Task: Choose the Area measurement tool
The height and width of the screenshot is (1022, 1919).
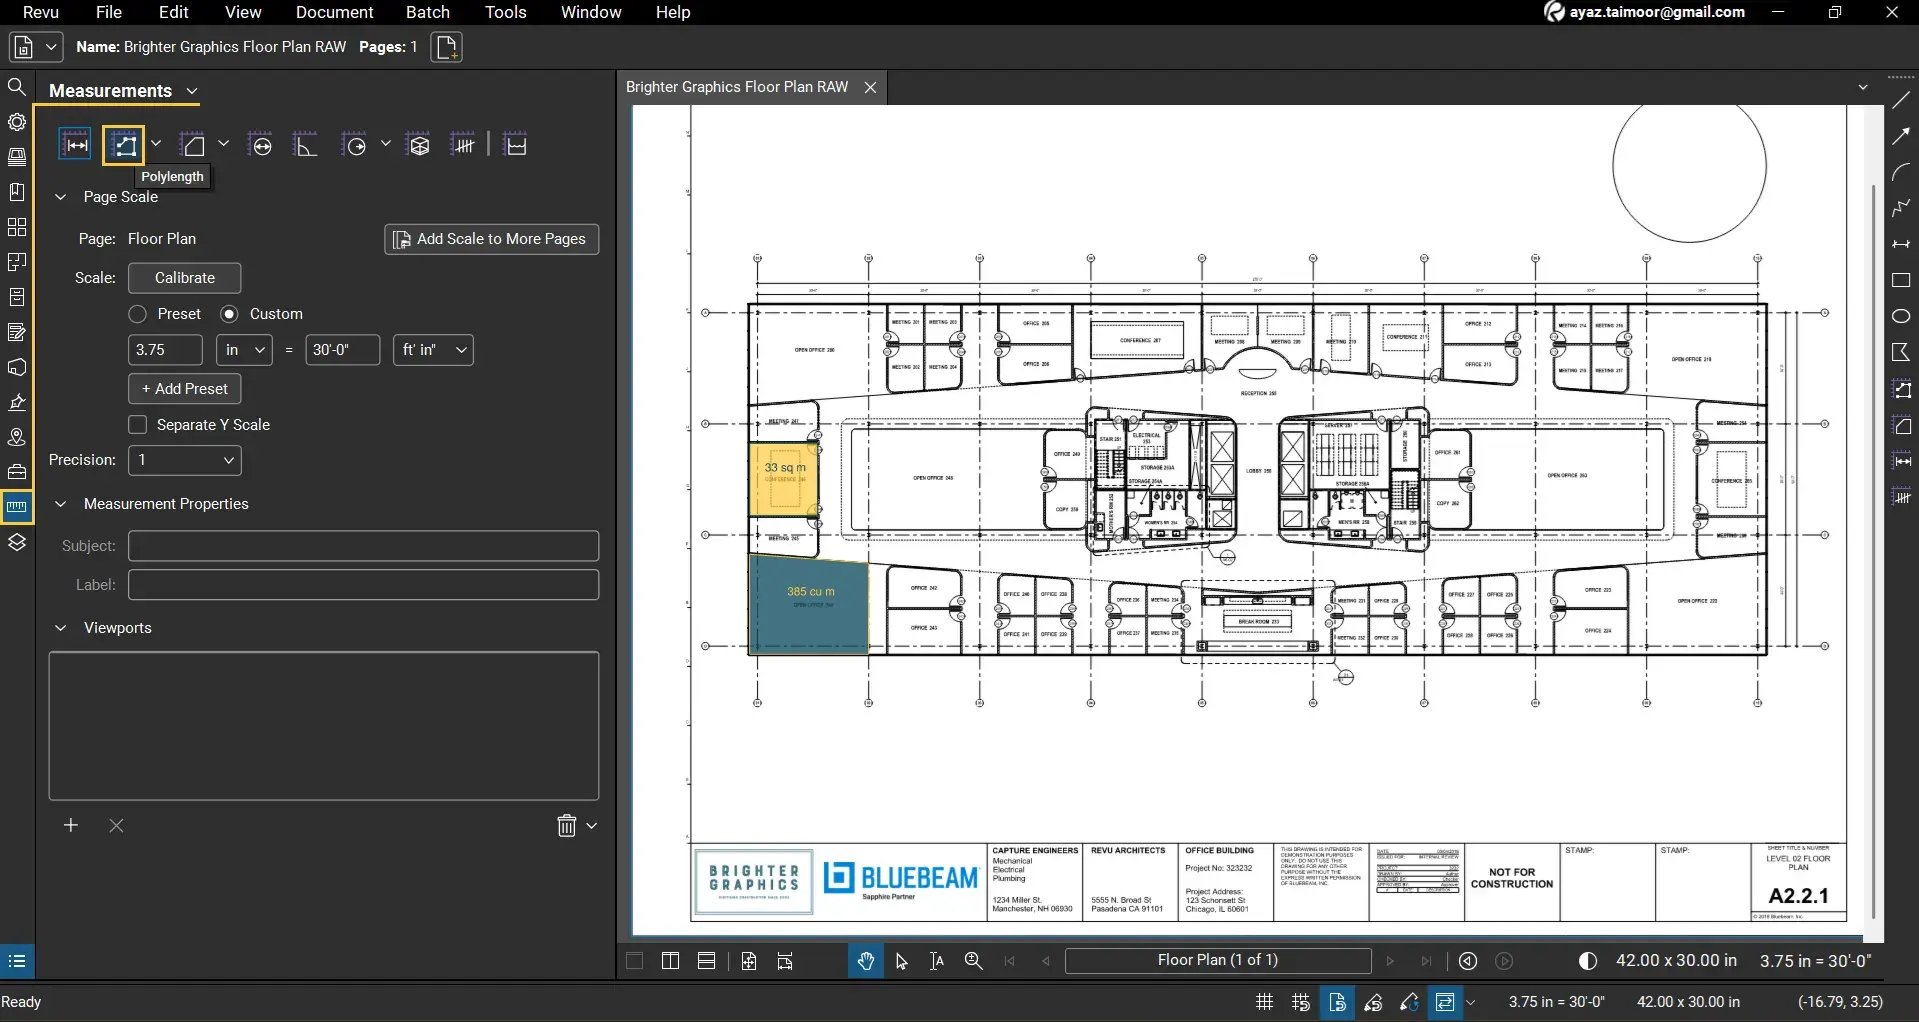Action: coord(194,145)
